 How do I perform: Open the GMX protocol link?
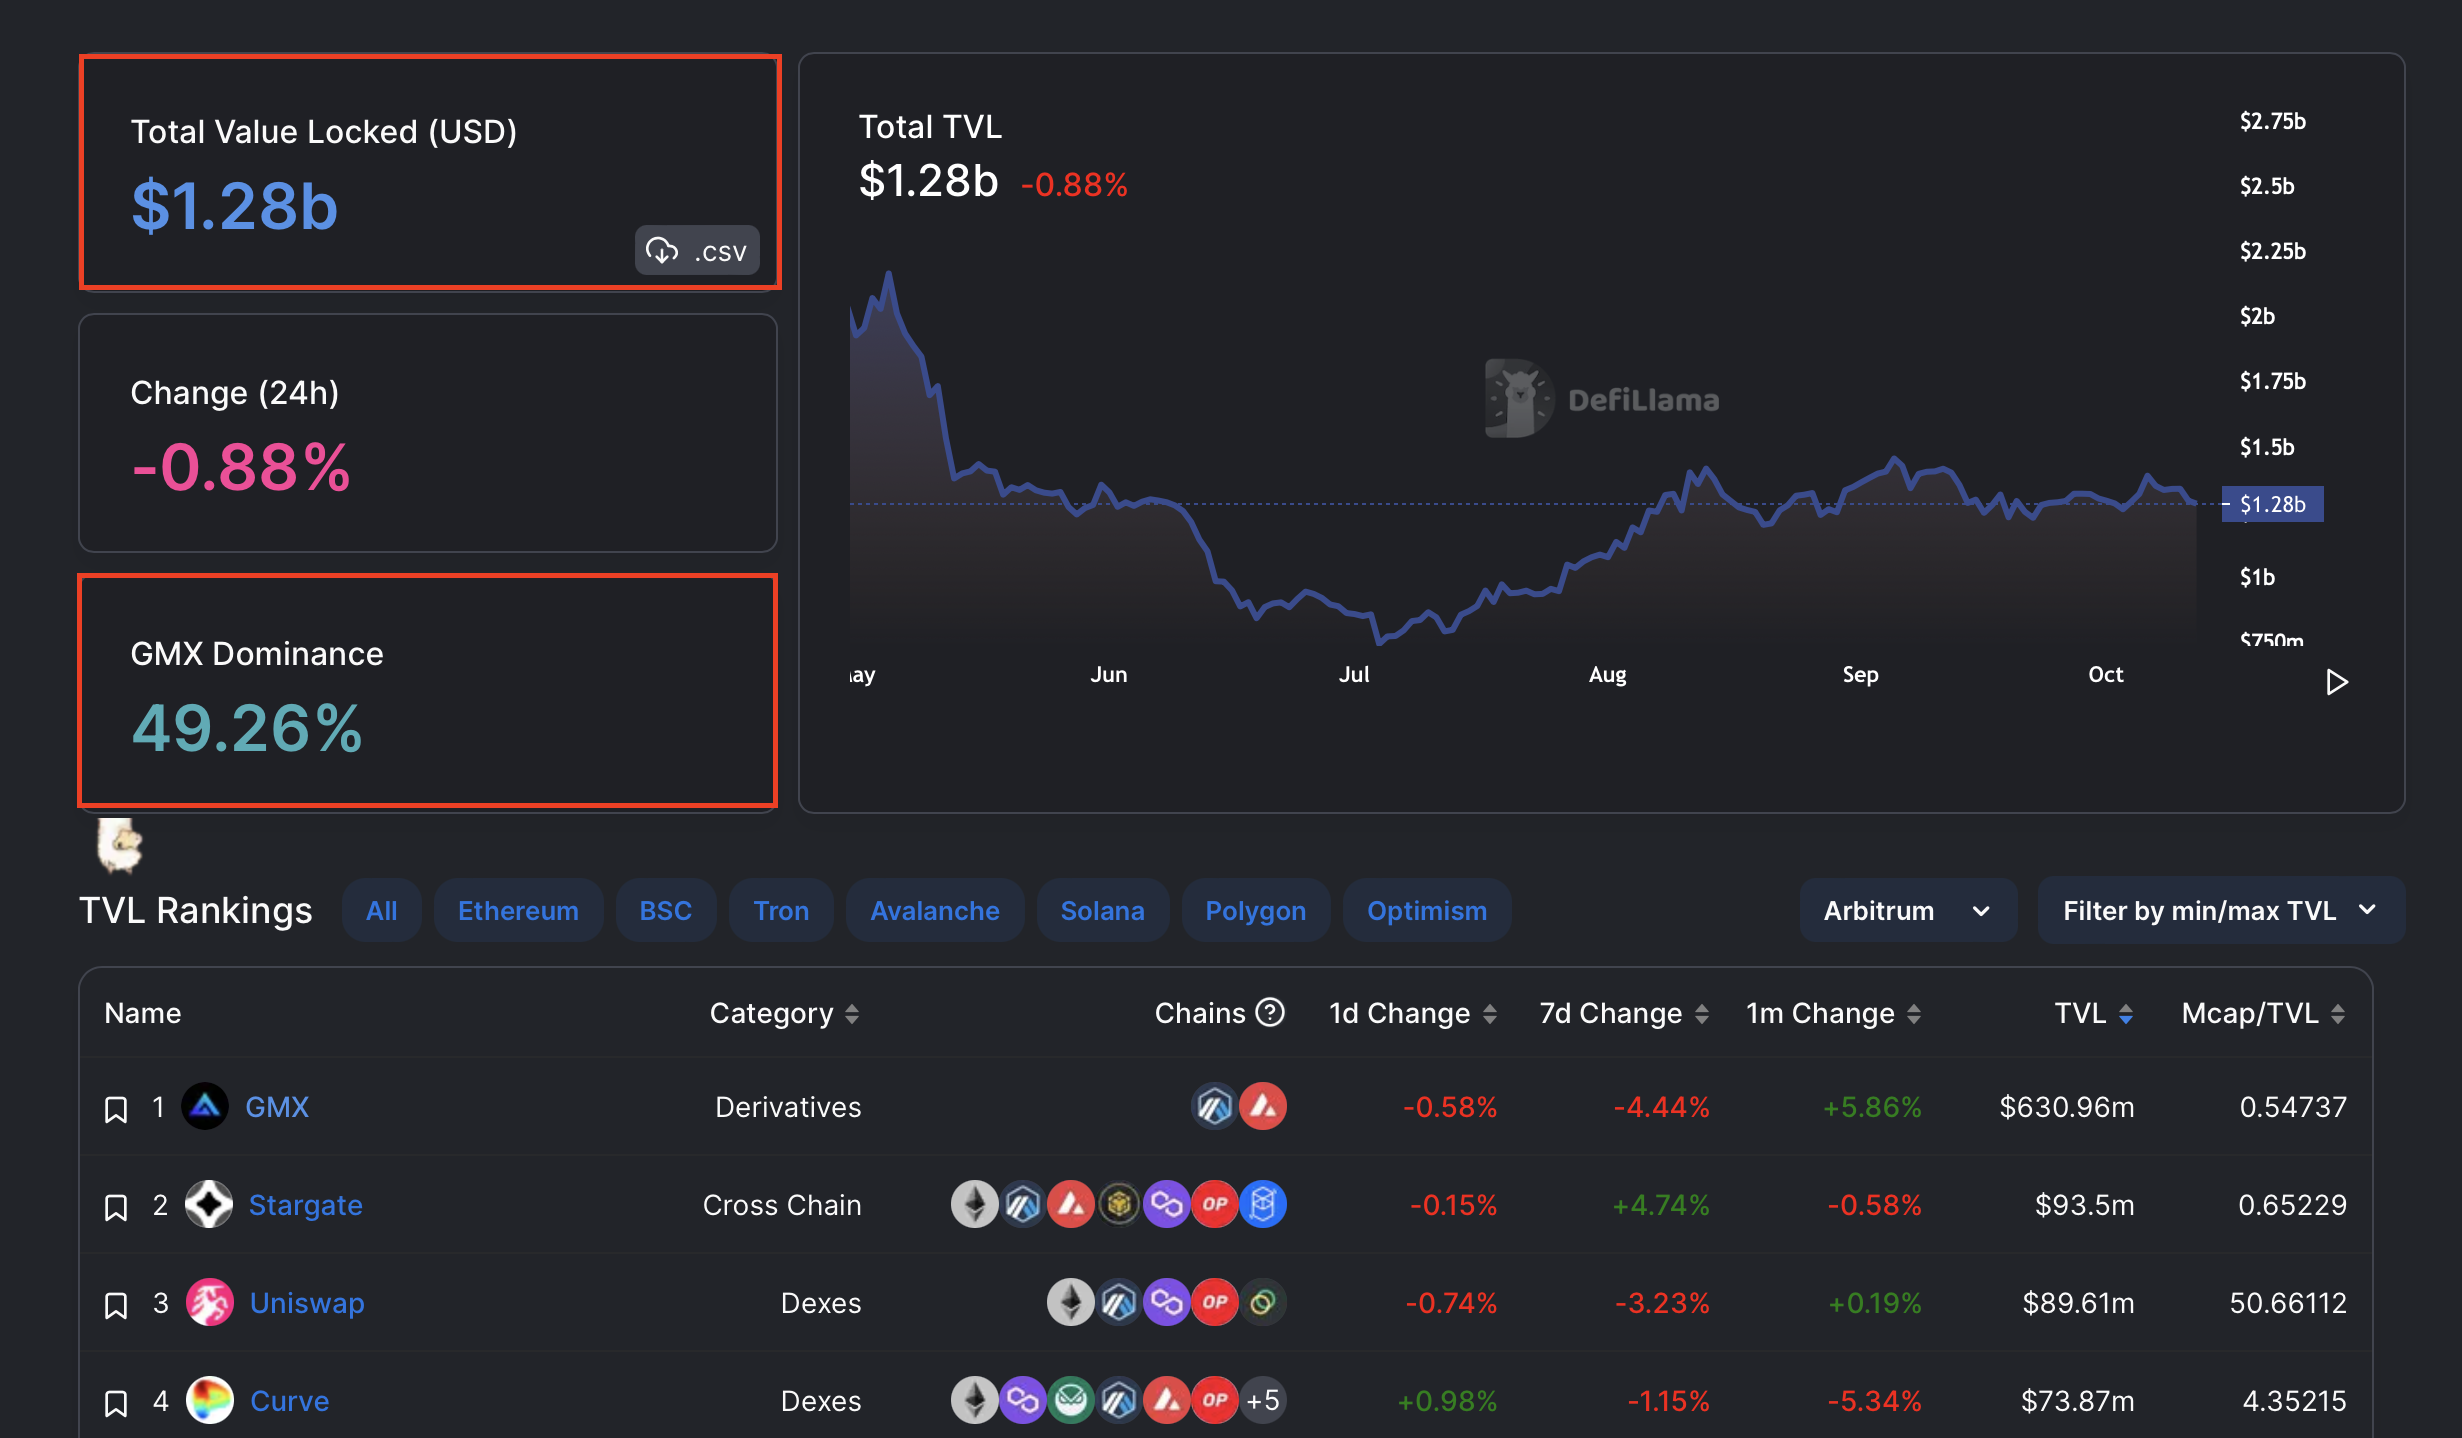(x=277, y=1107)
